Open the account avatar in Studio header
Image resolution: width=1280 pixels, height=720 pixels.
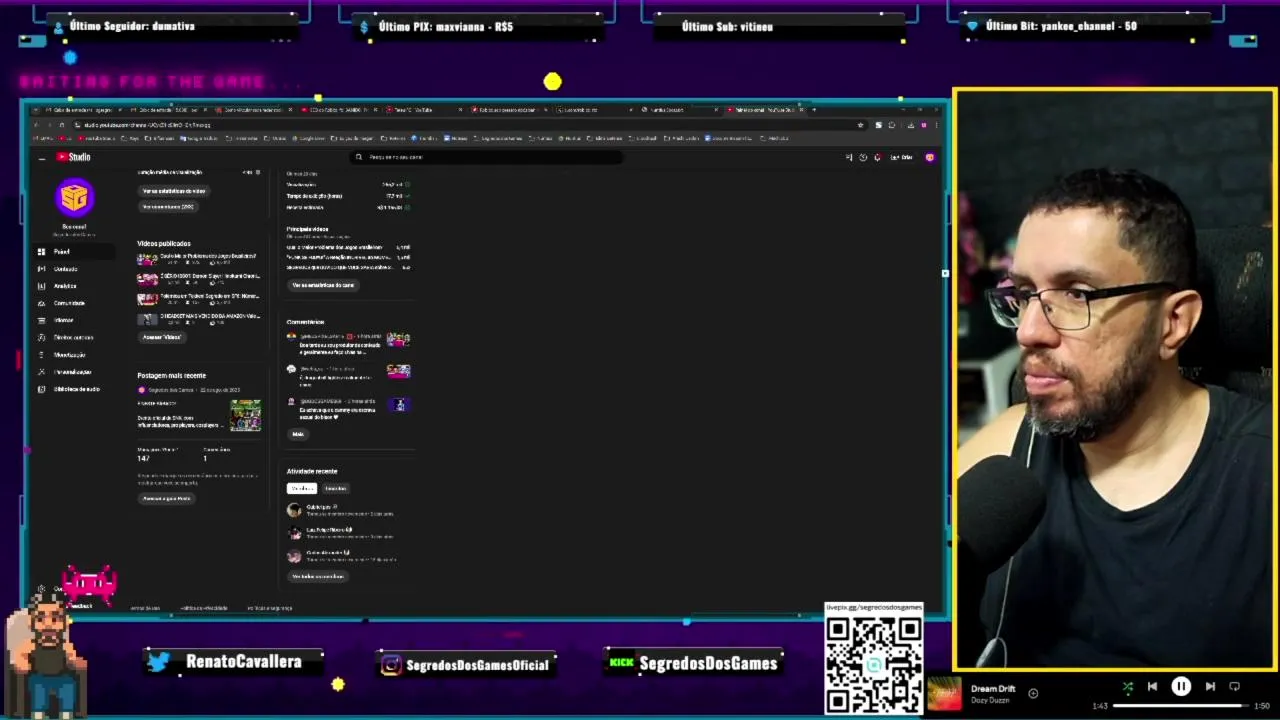click(930, 157)
